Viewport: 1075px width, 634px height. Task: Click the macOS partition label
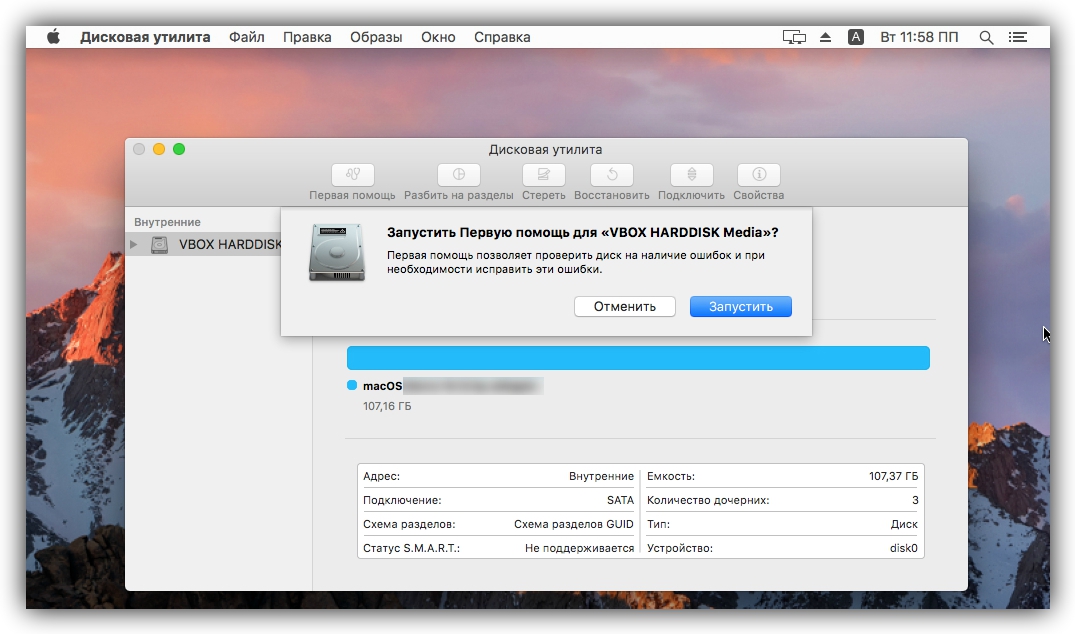pyautogui.click(x=383, y=386)
